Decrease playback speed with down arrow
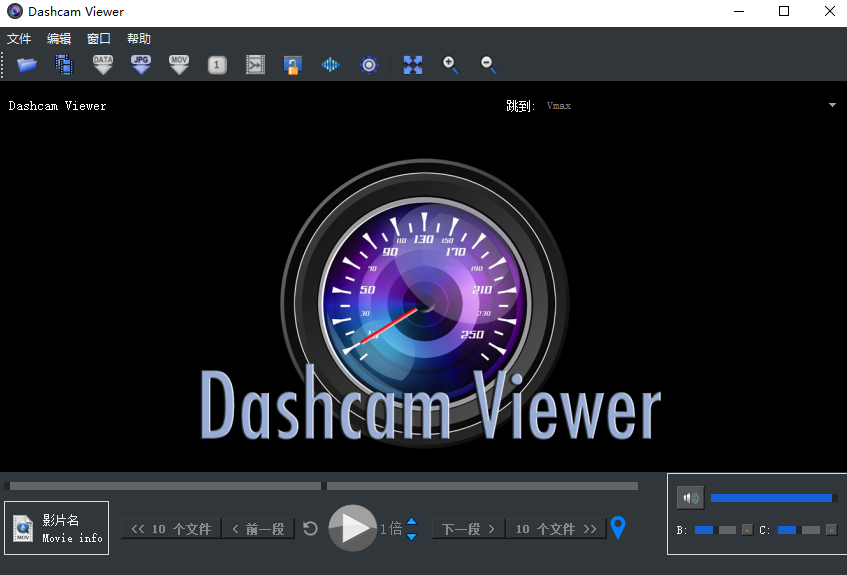 (412, 536)
